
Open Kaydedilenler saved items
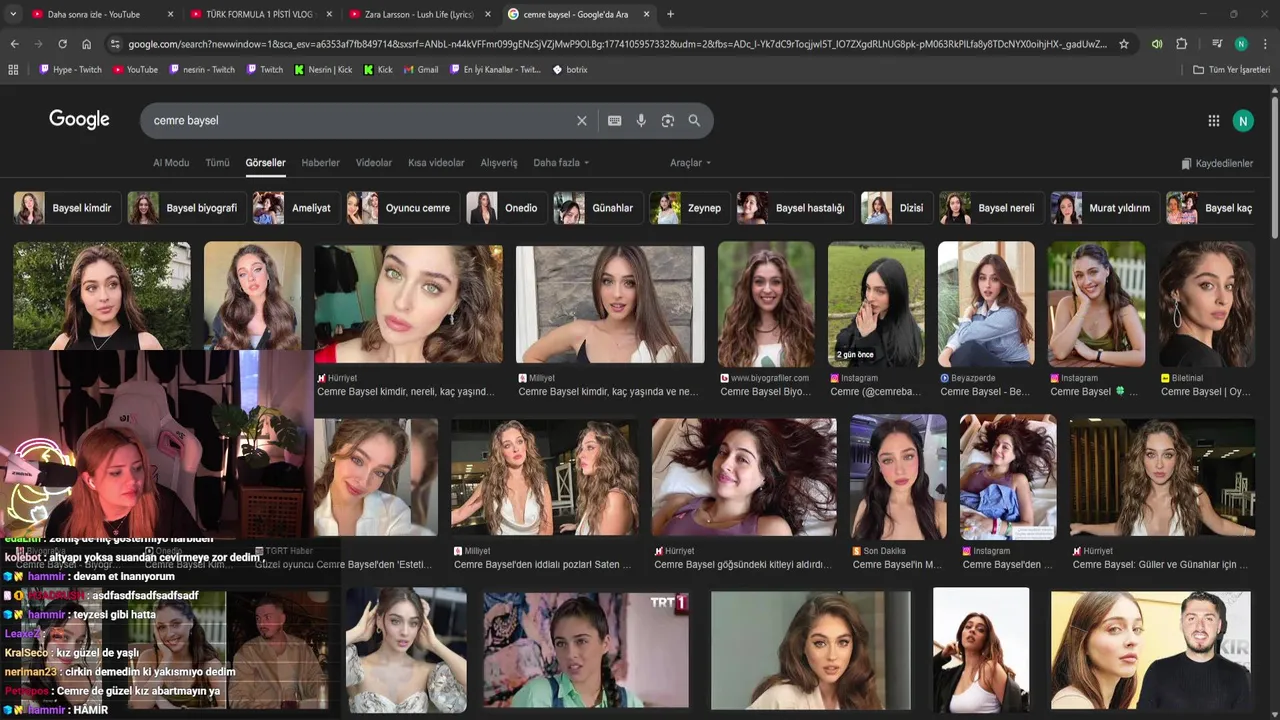1217,163
